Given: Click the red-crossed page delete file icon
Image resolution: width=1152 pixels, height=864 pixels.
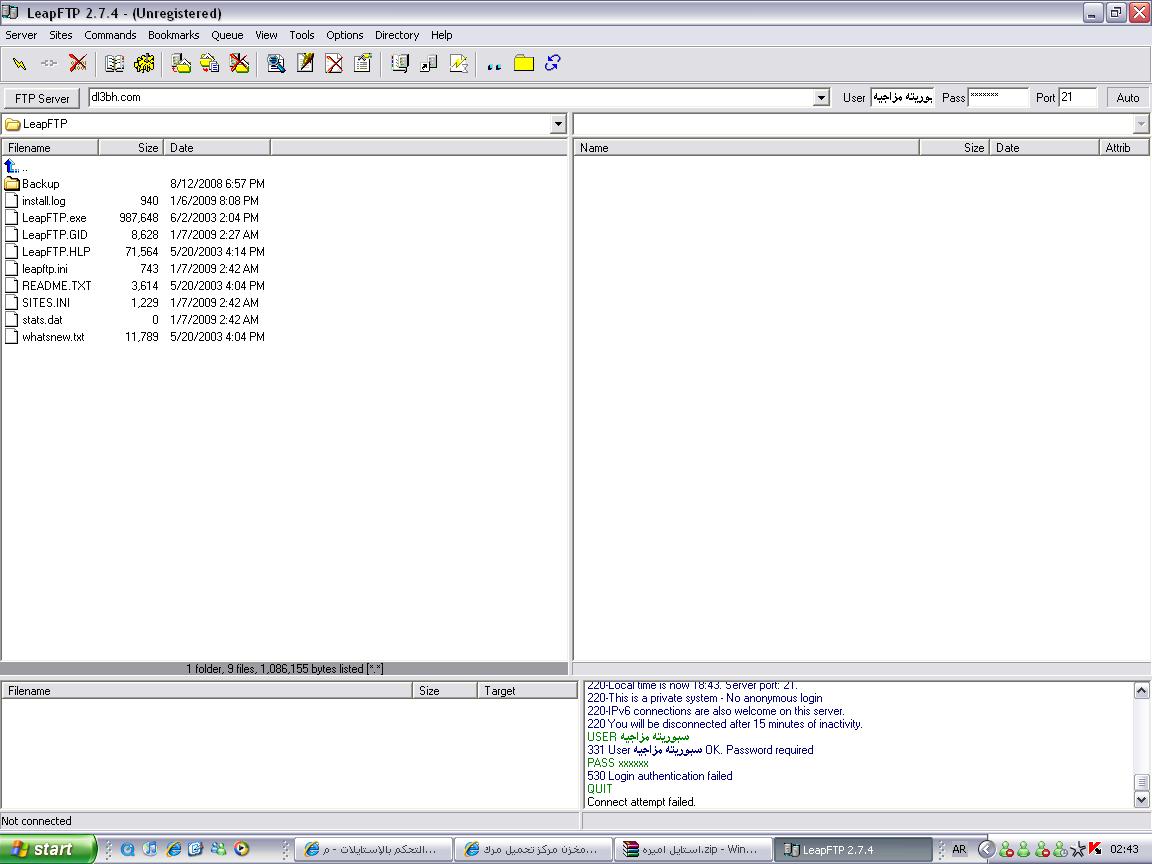Looking at the screenshot, I should pos(334,64).
